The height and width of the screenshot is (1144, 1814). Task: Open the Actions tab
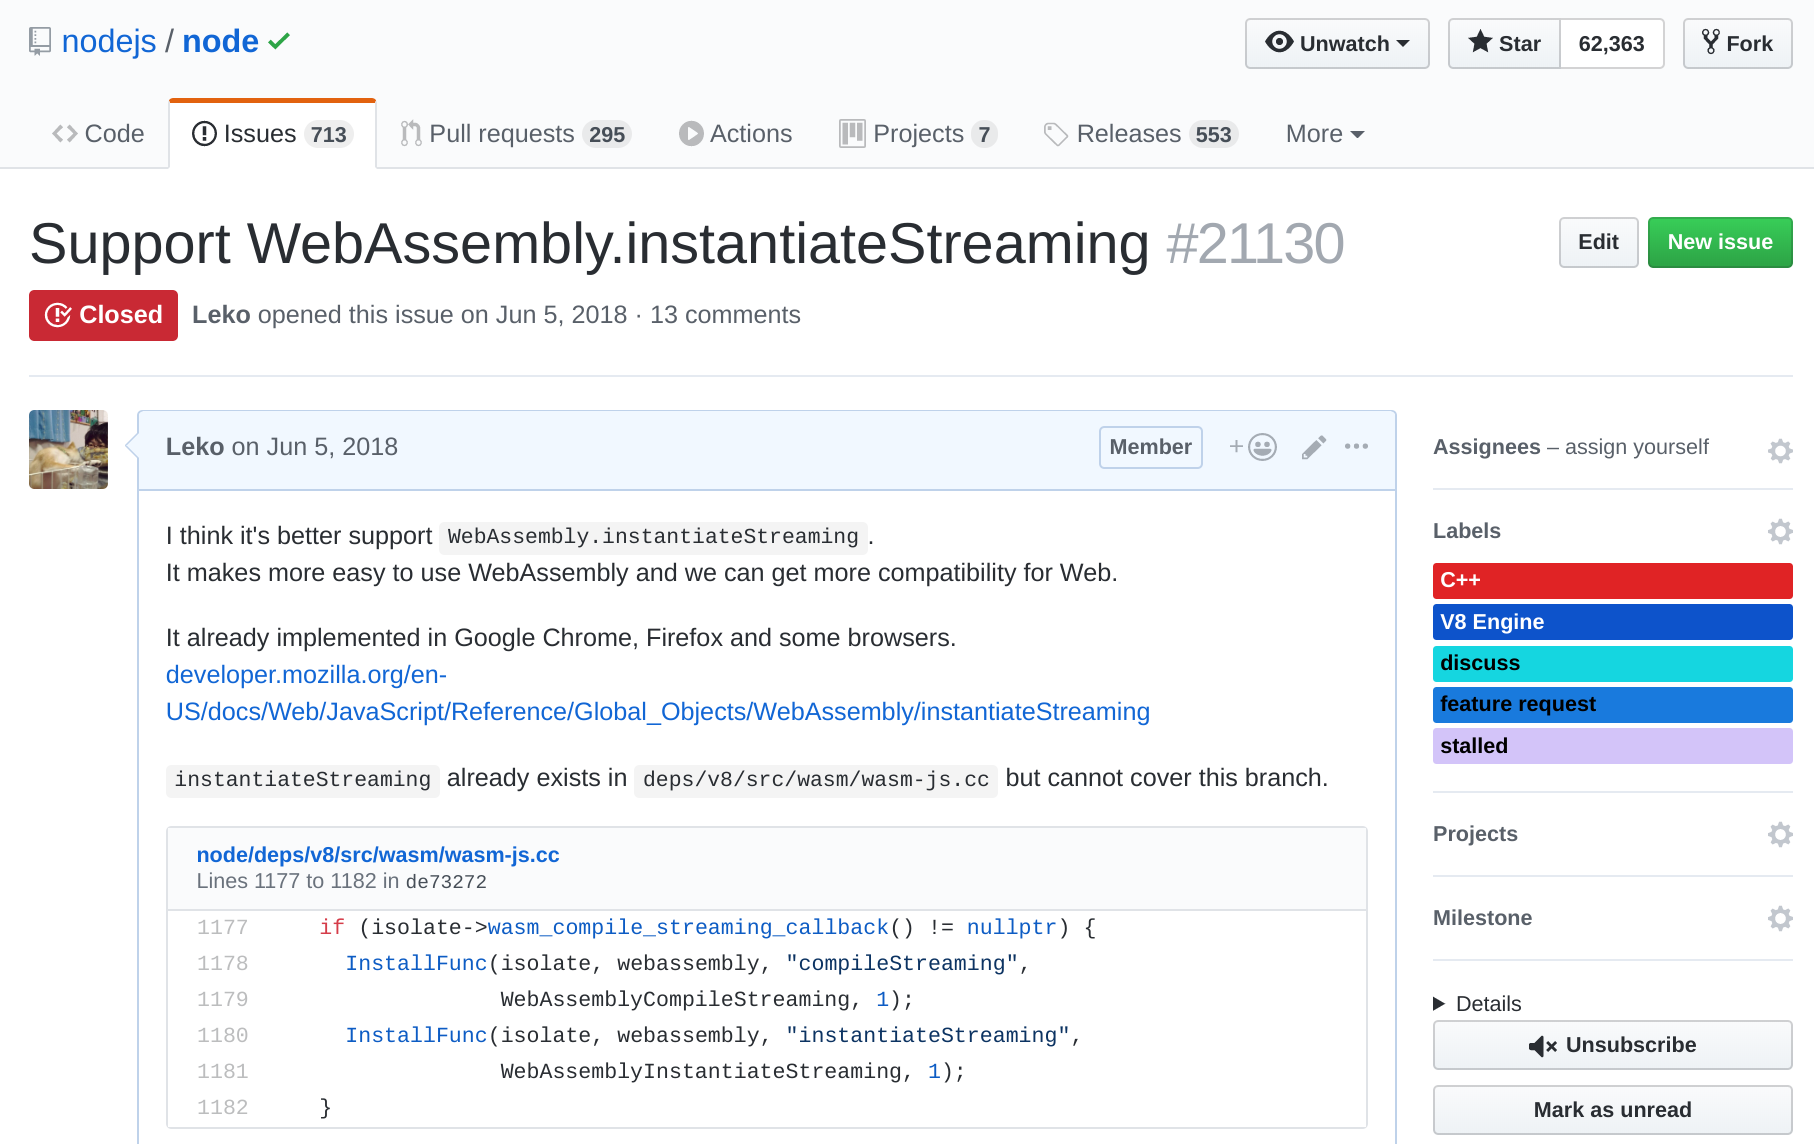(735, 134)
